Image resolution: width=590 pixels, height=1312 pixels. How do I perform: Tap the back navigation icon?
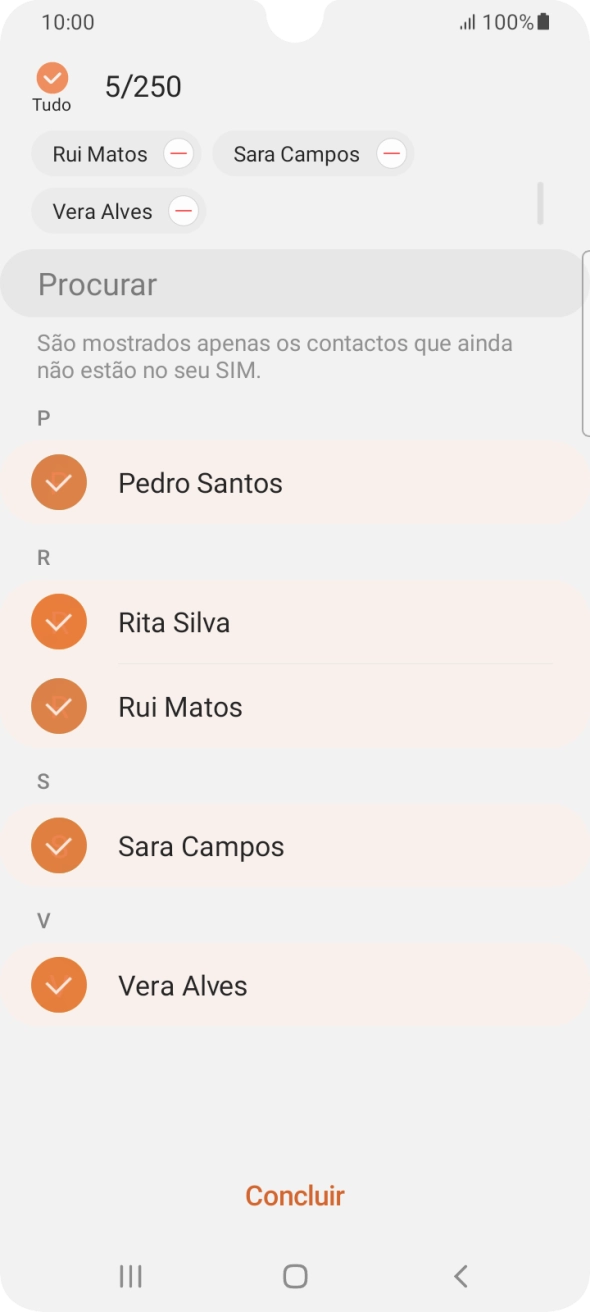tap(459, 1276)
